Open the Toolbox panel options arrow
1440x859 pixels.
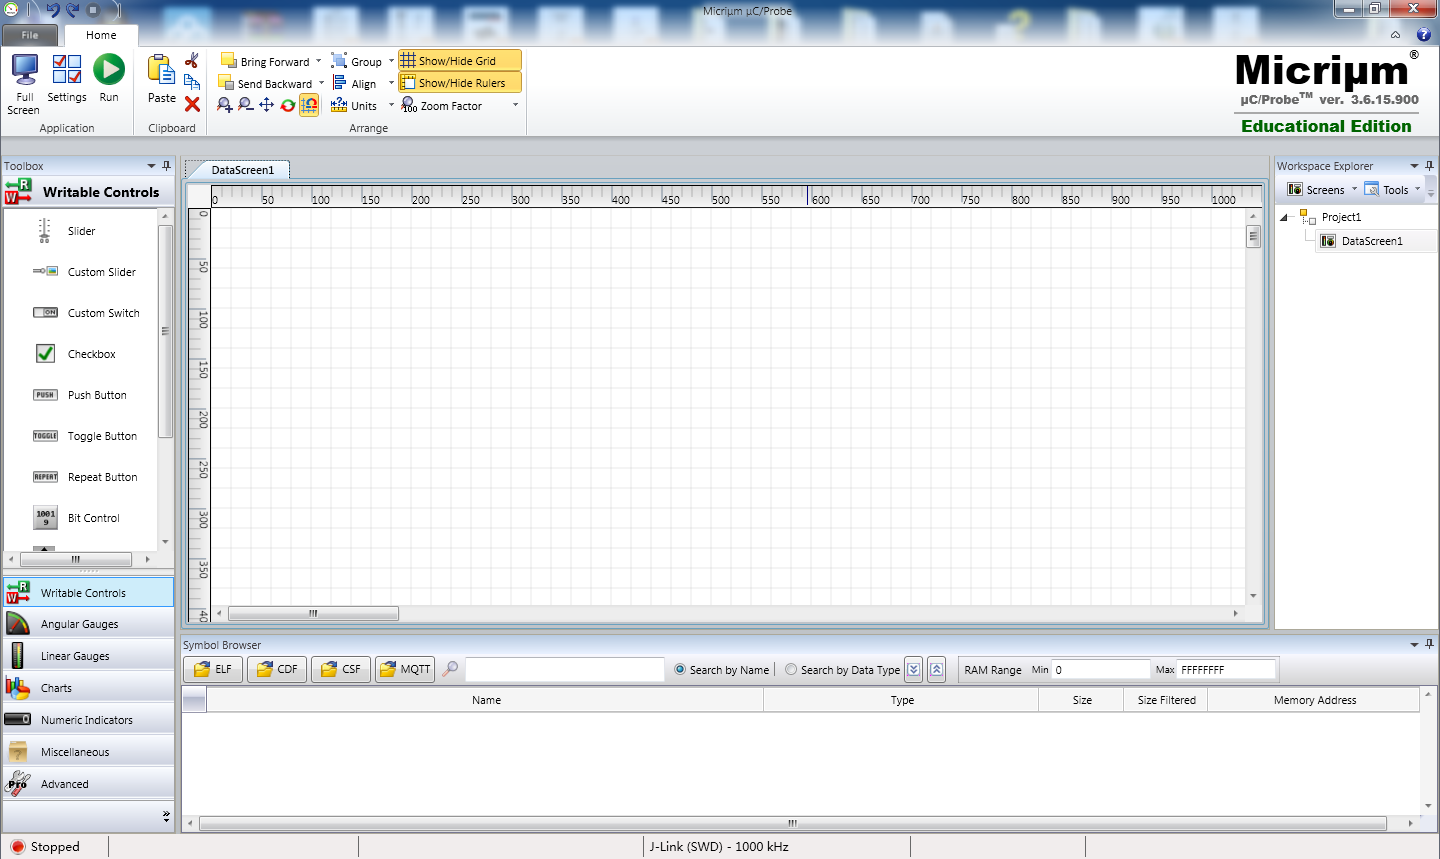point(152,166)
